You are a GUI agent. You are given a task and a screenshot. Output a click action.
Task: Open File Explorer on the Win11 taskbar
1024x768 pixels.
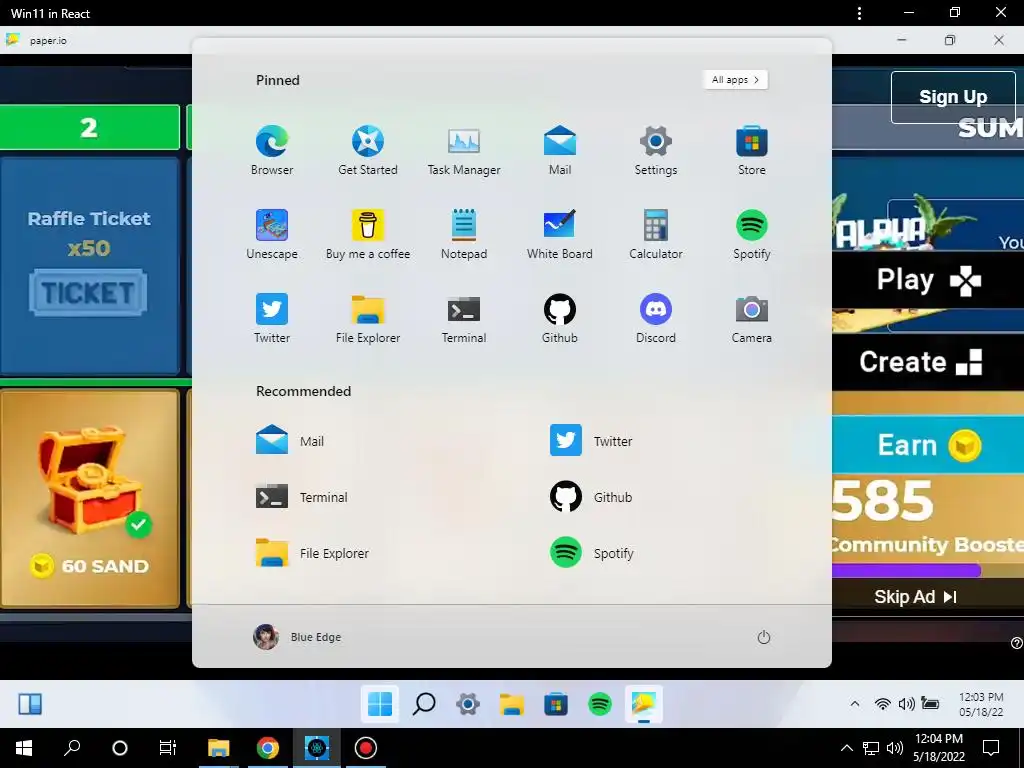click(x=511, y=704)
